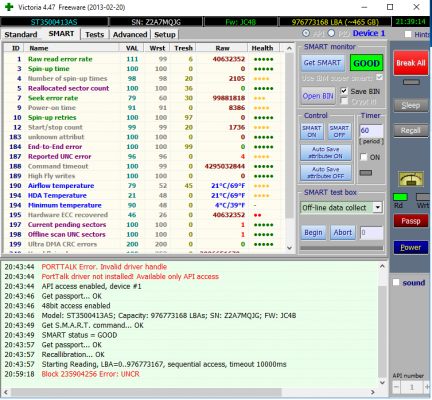Click the SMART OFF button
Screen dimensions: 432x400
tap(339, 131)
